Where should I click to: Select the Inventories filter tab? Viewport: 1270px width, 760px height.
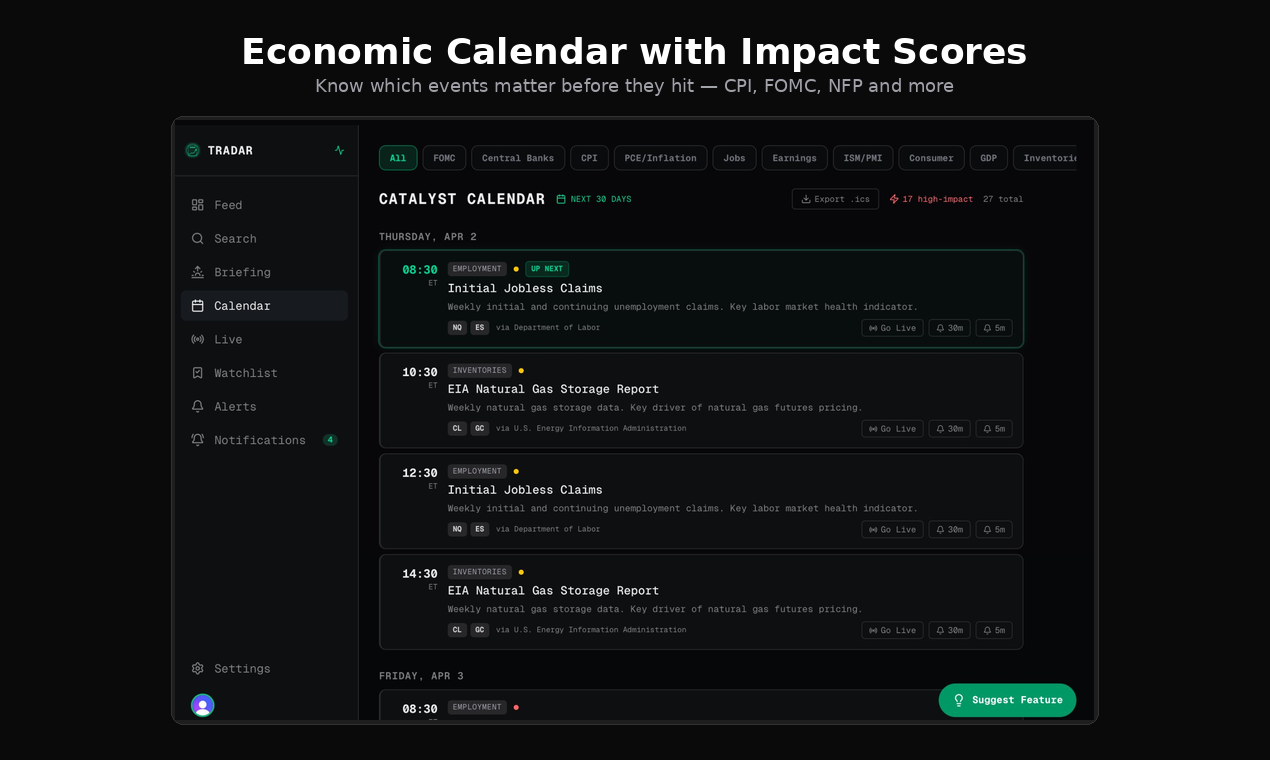pyautogui.click(x=1045, y=158)
